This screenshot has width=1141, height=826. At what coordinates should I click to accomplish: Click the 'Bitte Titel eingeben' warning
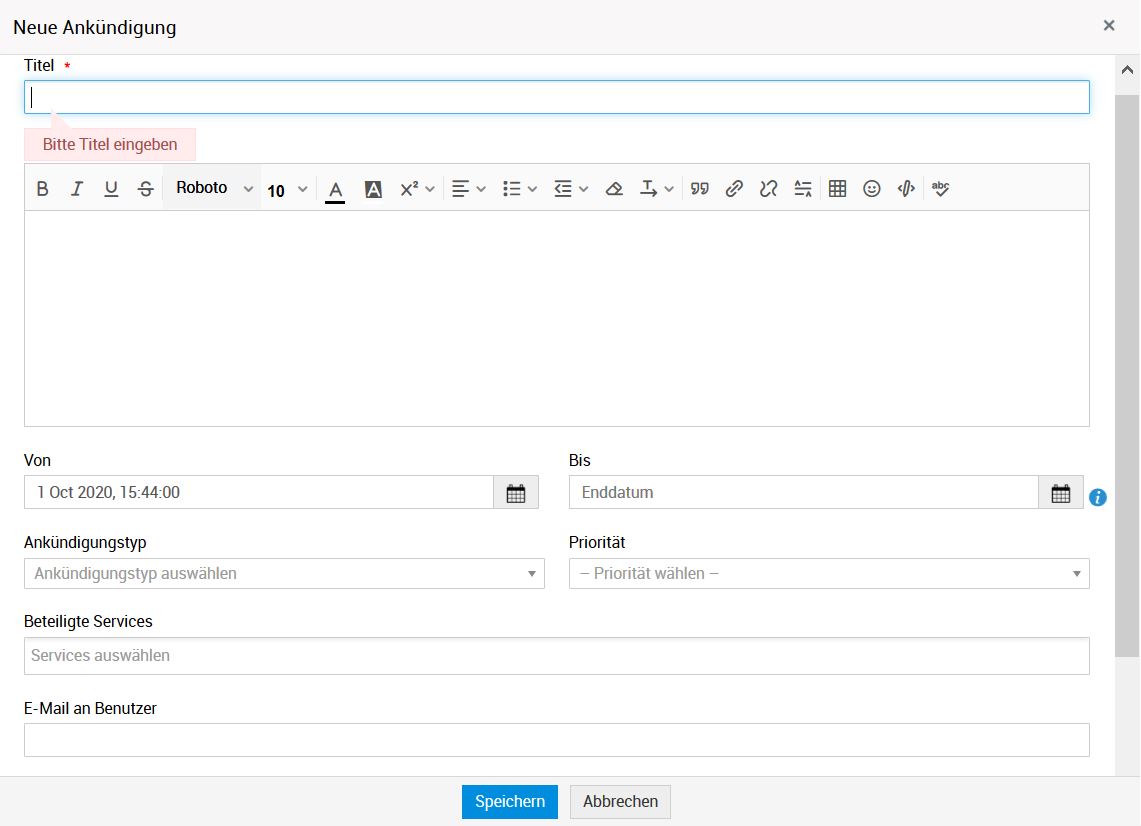click(x=110, y=144)
